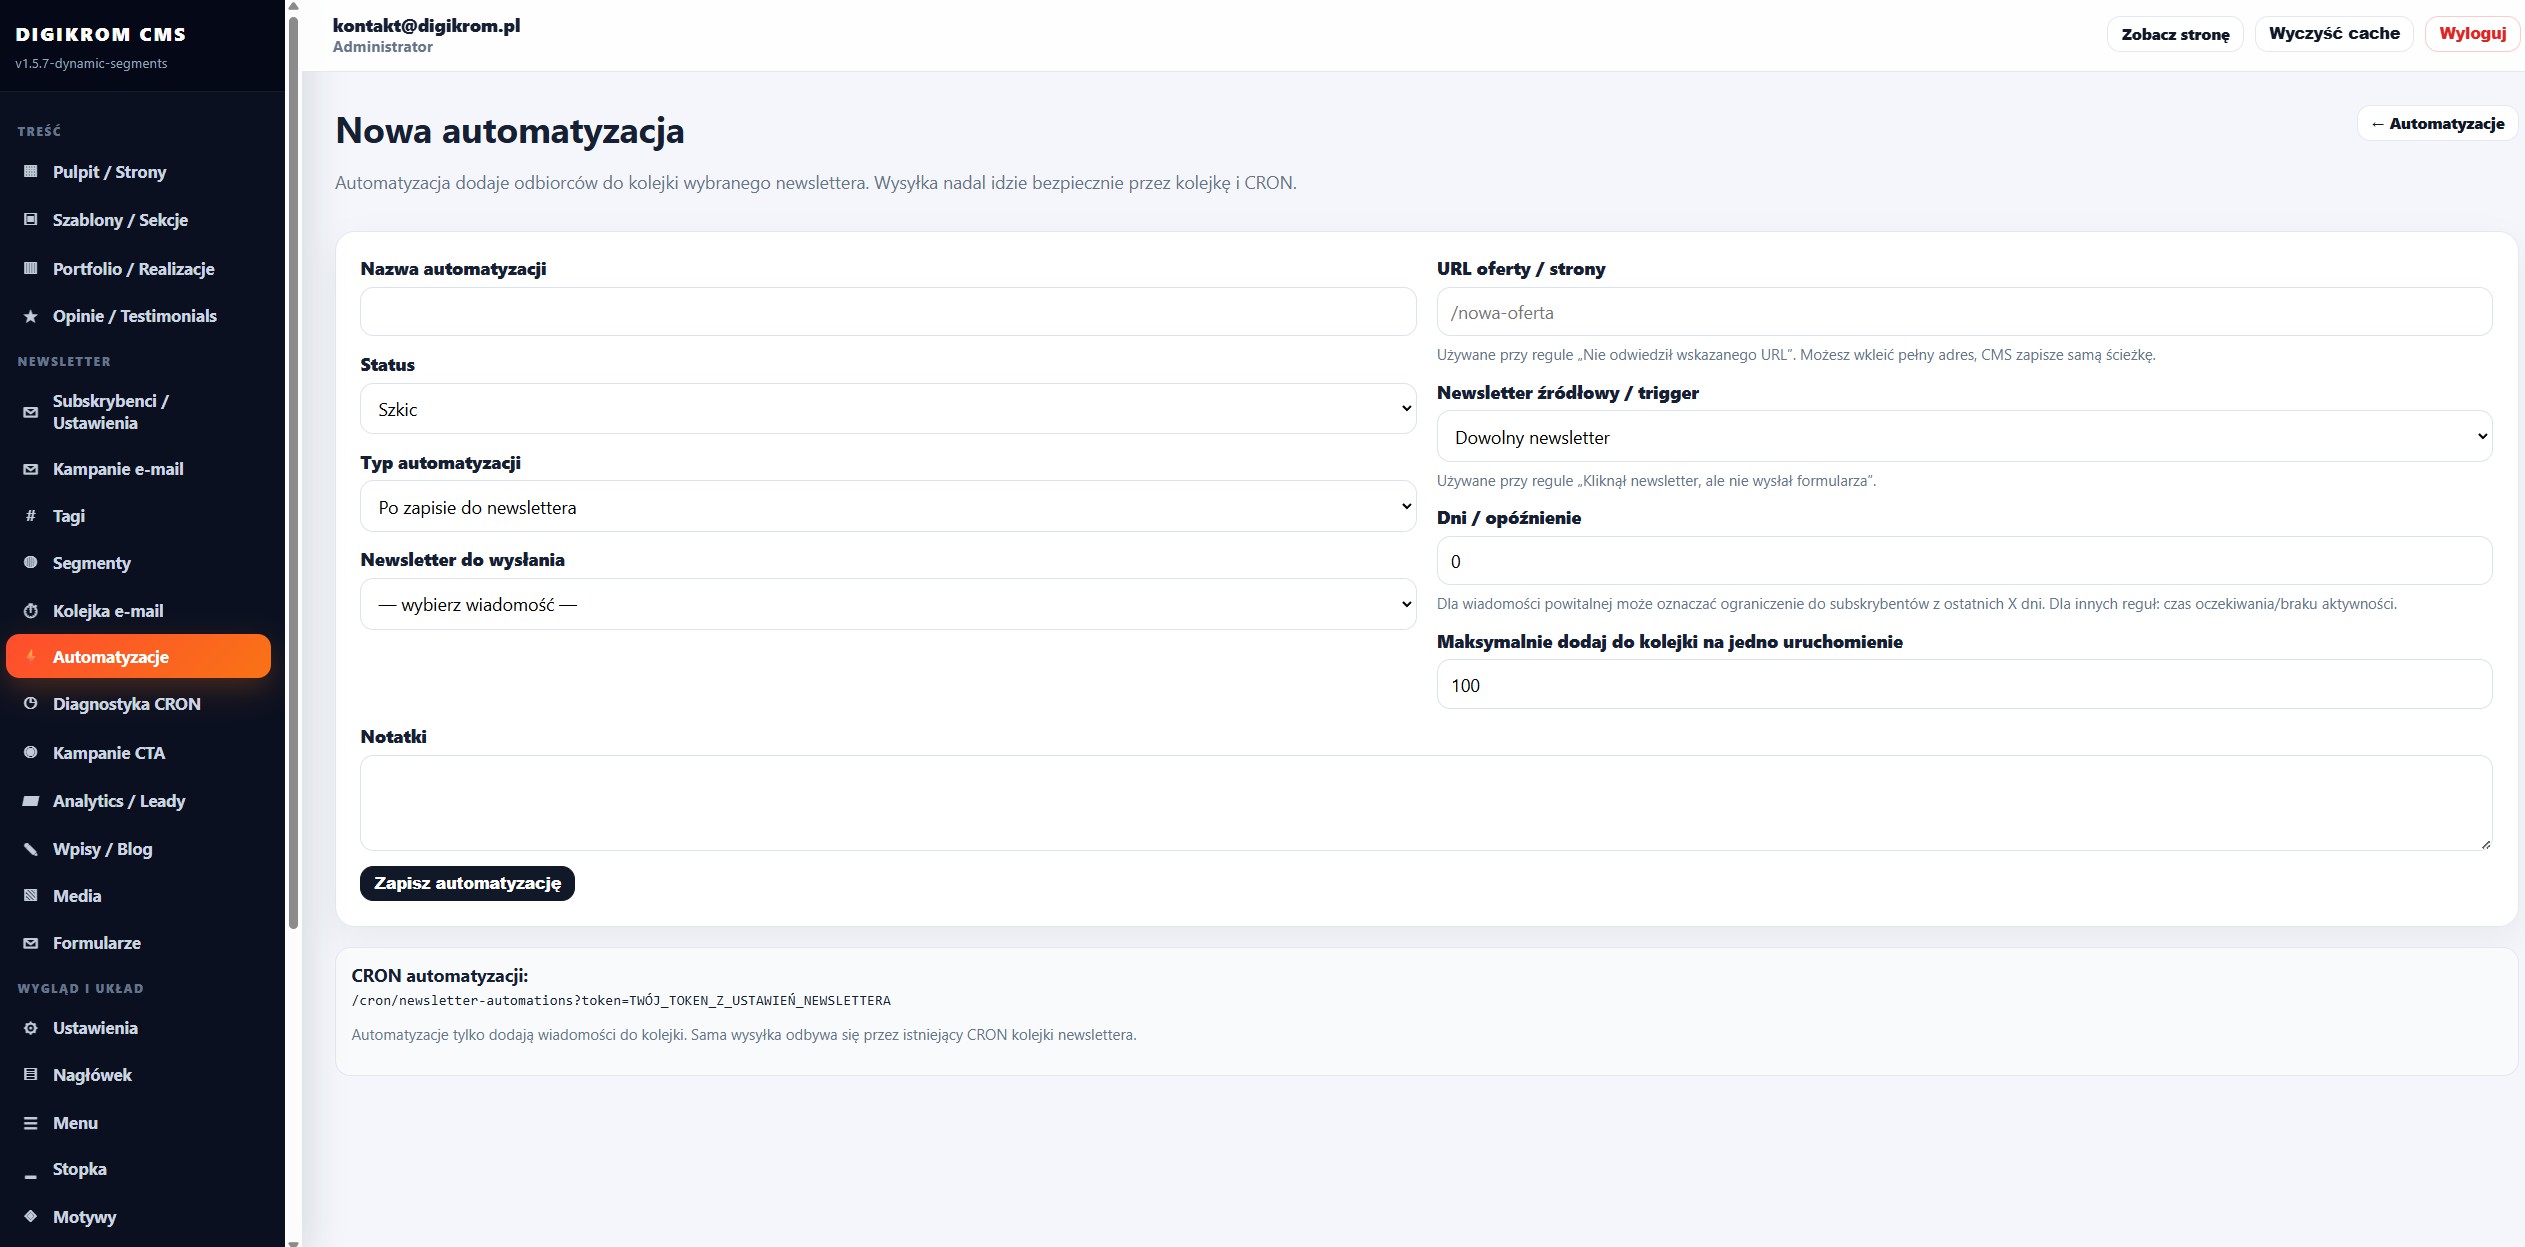Focus the Nazwa automatyzacji text field
The height and width of the screenshot is (1247, 2525).
coord(888,312)
